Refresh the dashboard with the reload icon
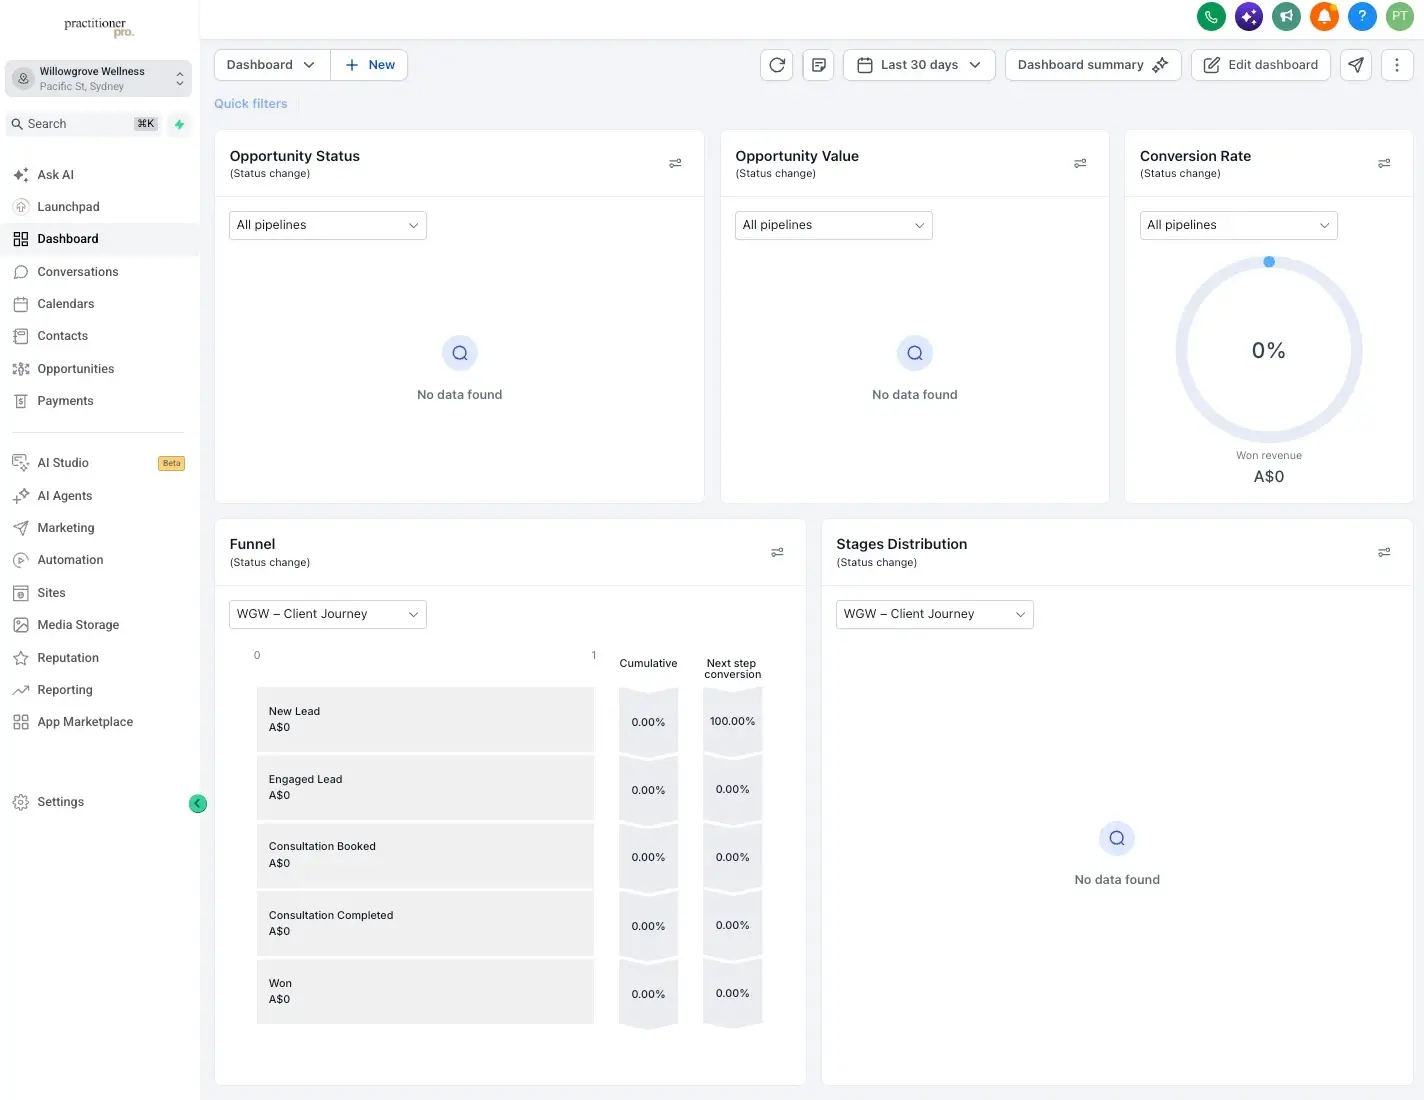Image resolution: width=1424 pixels, height=1100 pixels. [x=777, y=65]
